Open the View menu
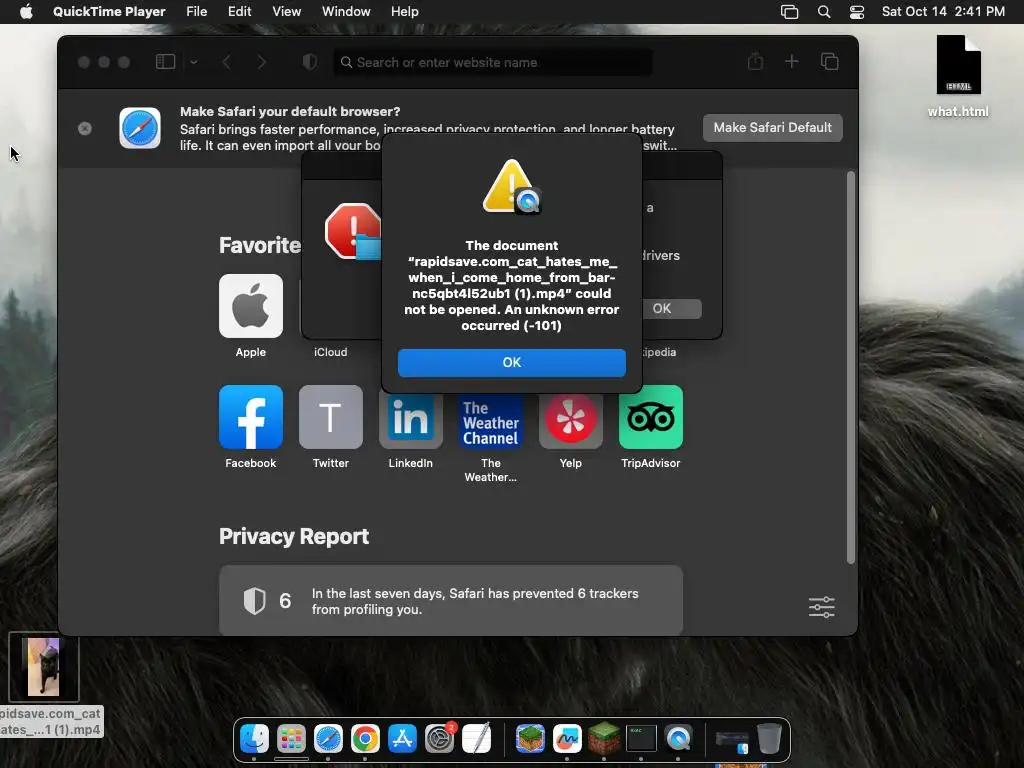1024x768 pixels. pyautogui.click(x=286, y=12)
